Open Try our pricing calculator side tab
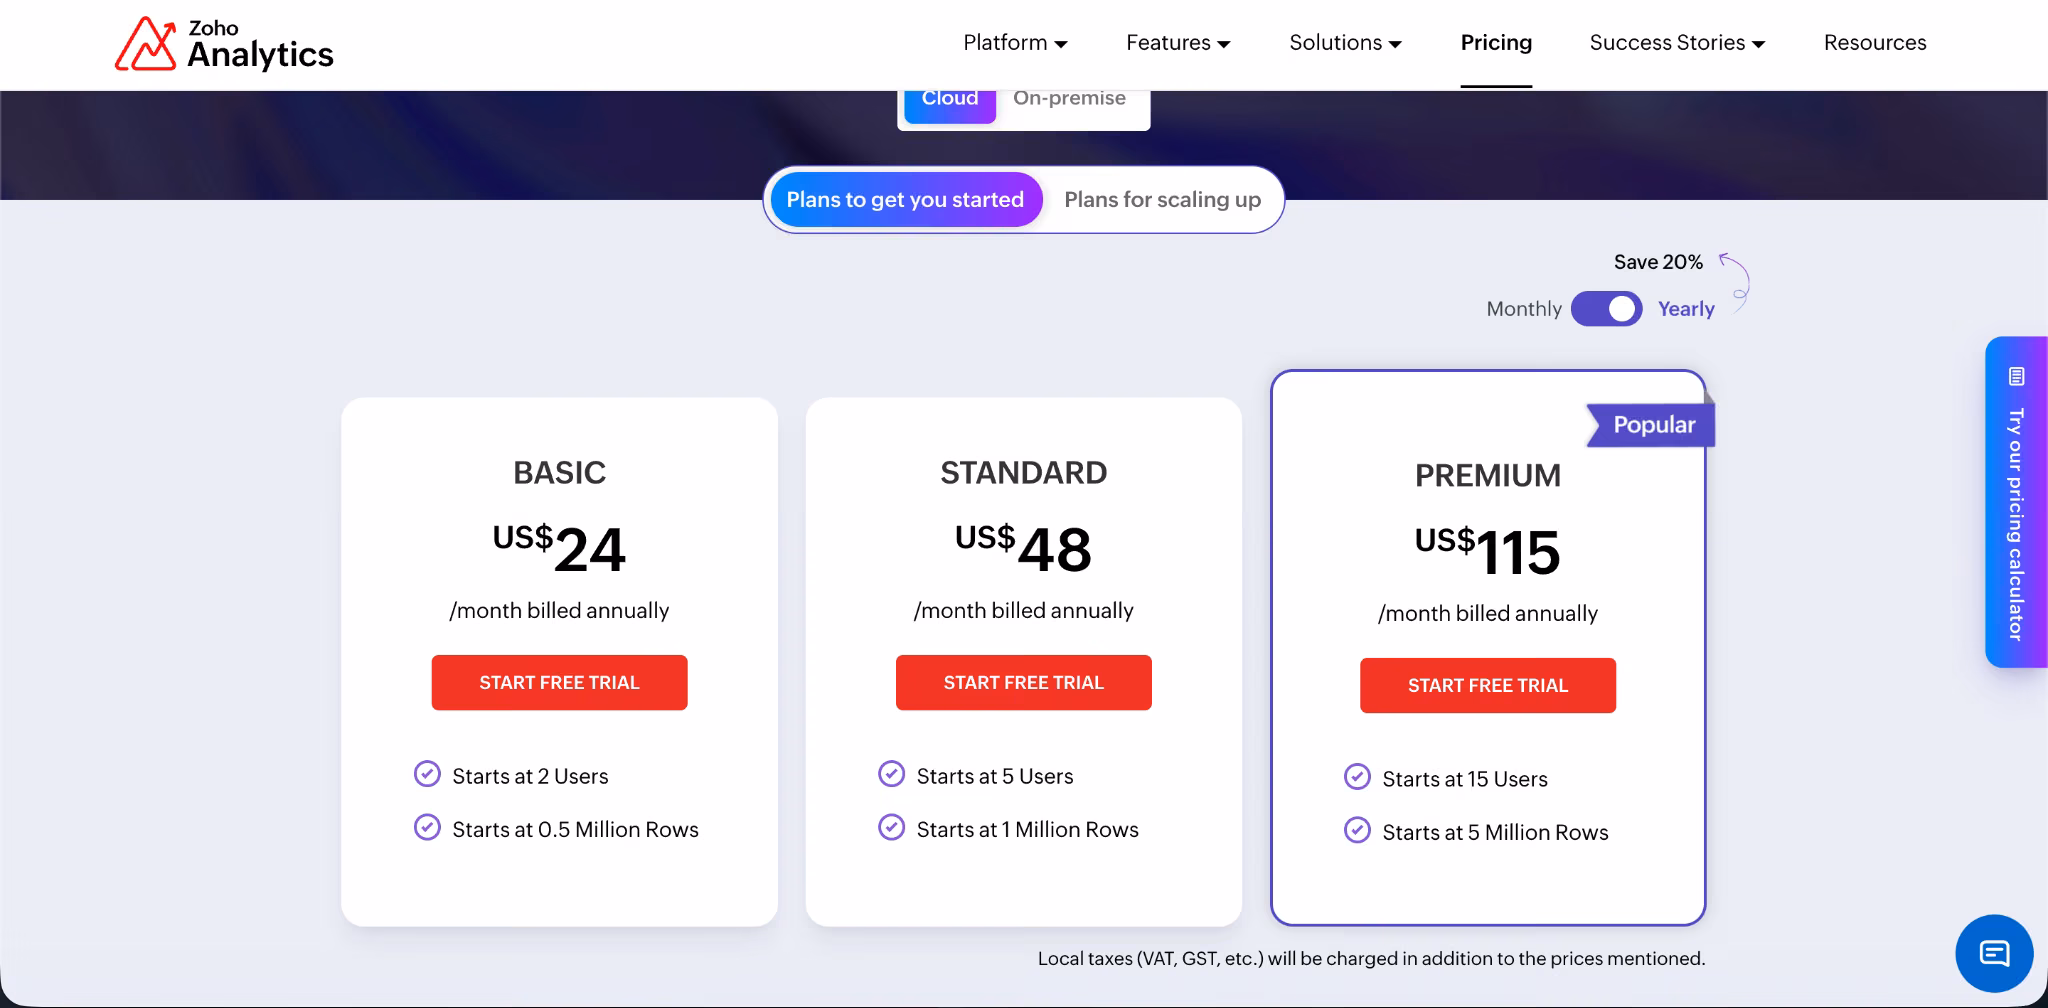The height and width of the screenshot is (1008, 2048). (2016, 502)
